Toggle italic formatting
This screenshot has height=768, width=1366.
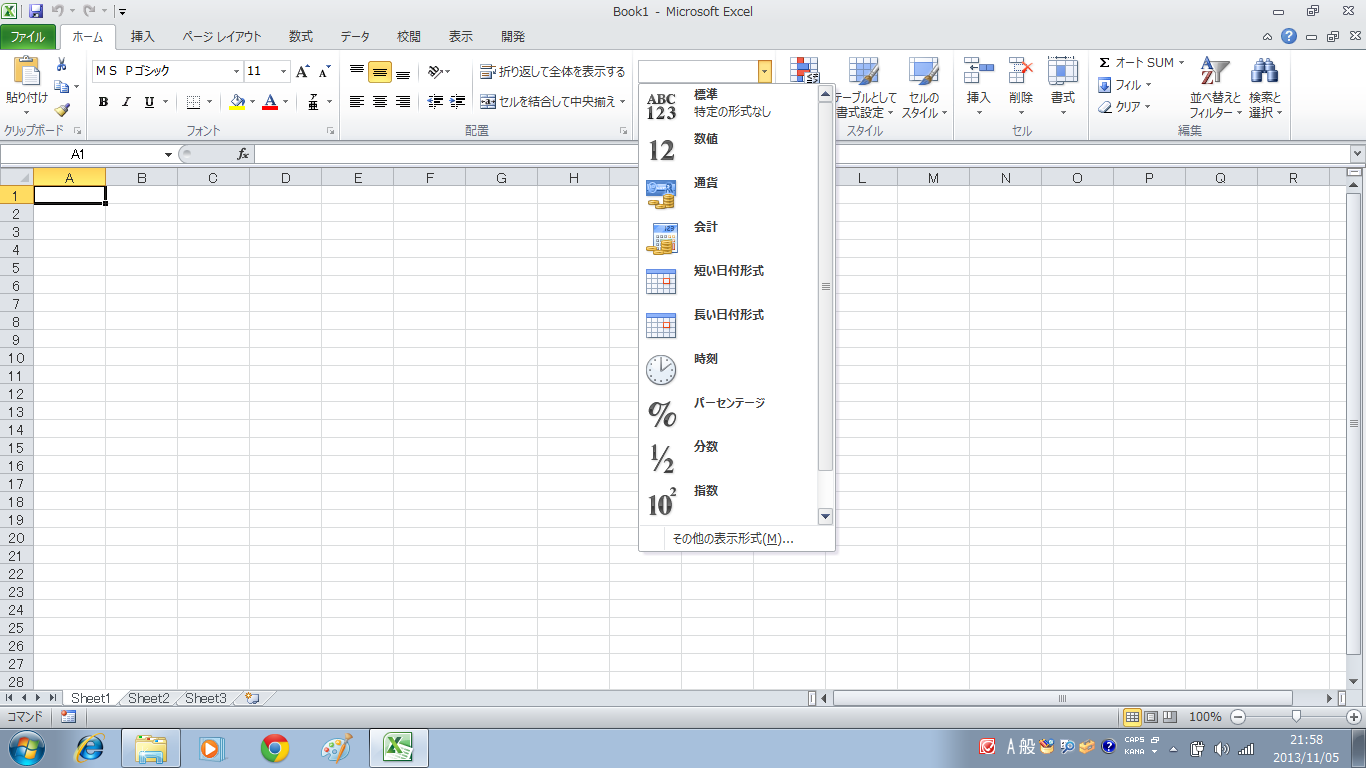click(126, 102)
